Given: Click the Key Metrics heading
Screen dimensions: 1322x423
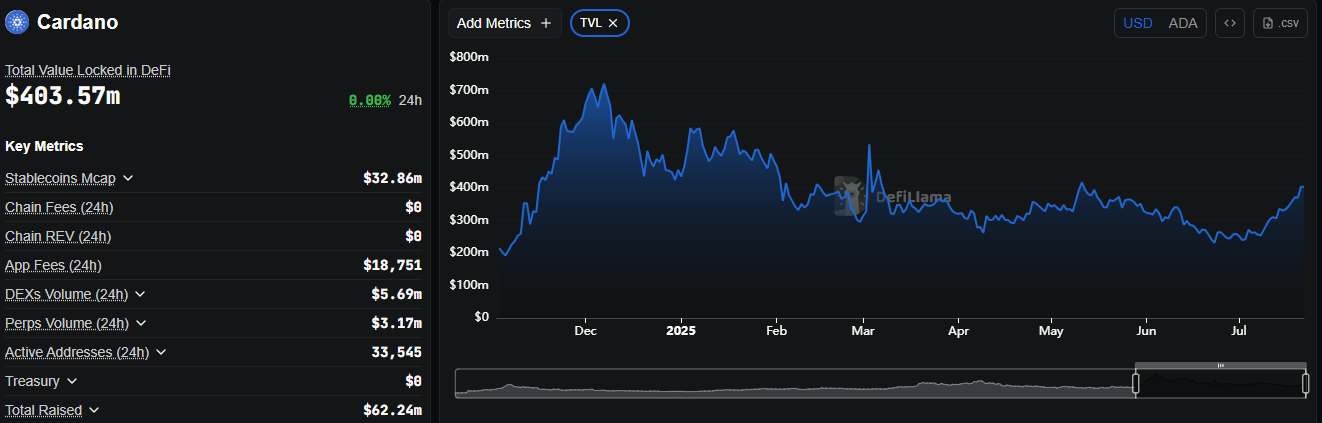Looking at the screenshot, I should point(44,146).
